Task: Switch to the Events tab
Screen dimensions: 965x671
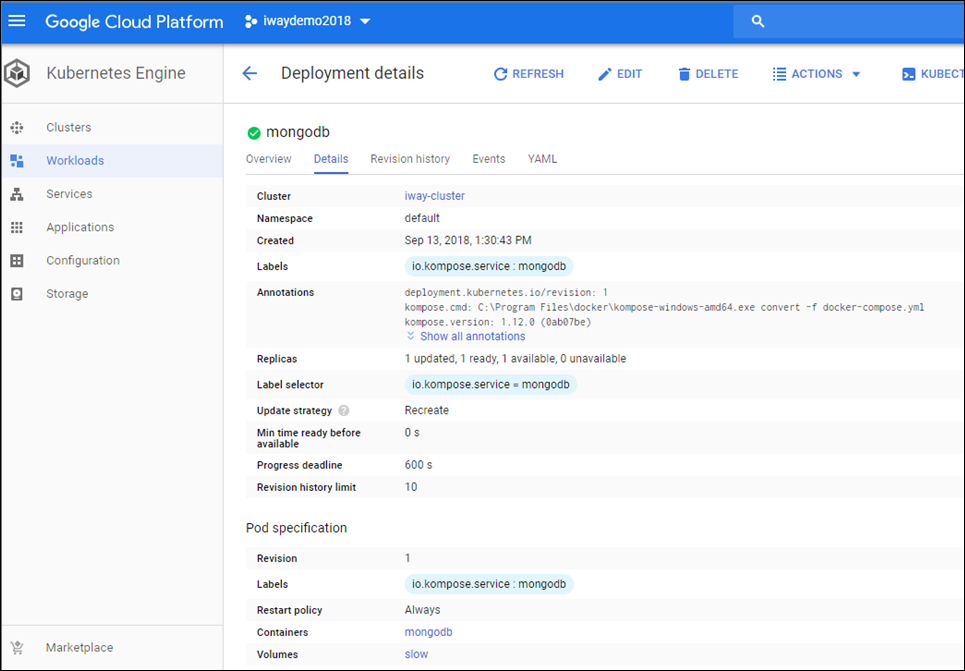Action: coord(489,159)
